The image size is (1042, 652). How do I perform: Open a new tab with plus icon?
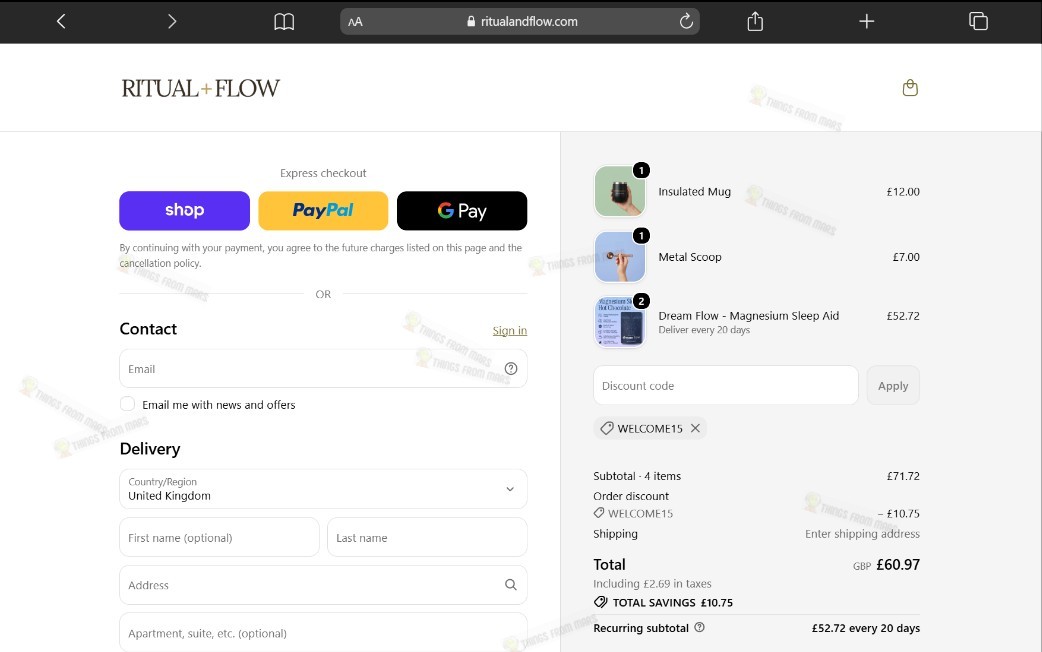tap(867, 21)
